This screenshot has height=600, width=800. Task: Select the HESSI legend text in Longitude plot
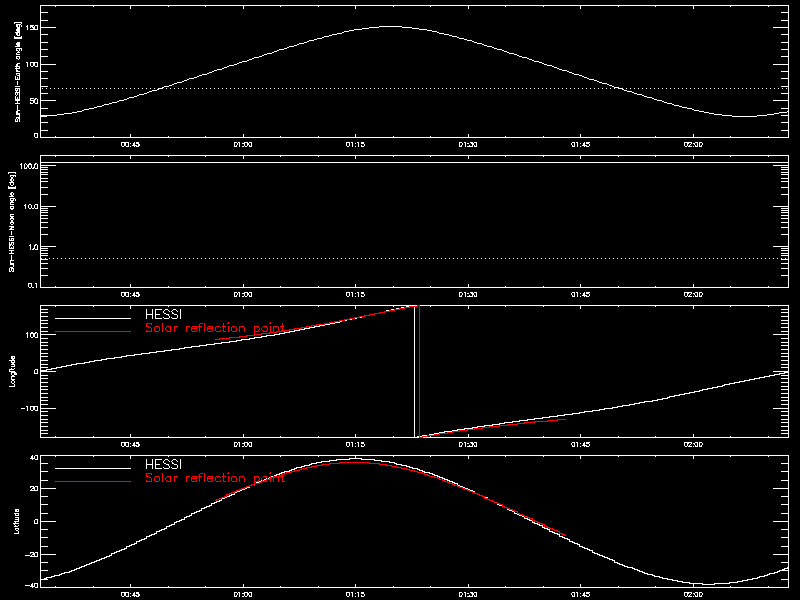(163, 314)
